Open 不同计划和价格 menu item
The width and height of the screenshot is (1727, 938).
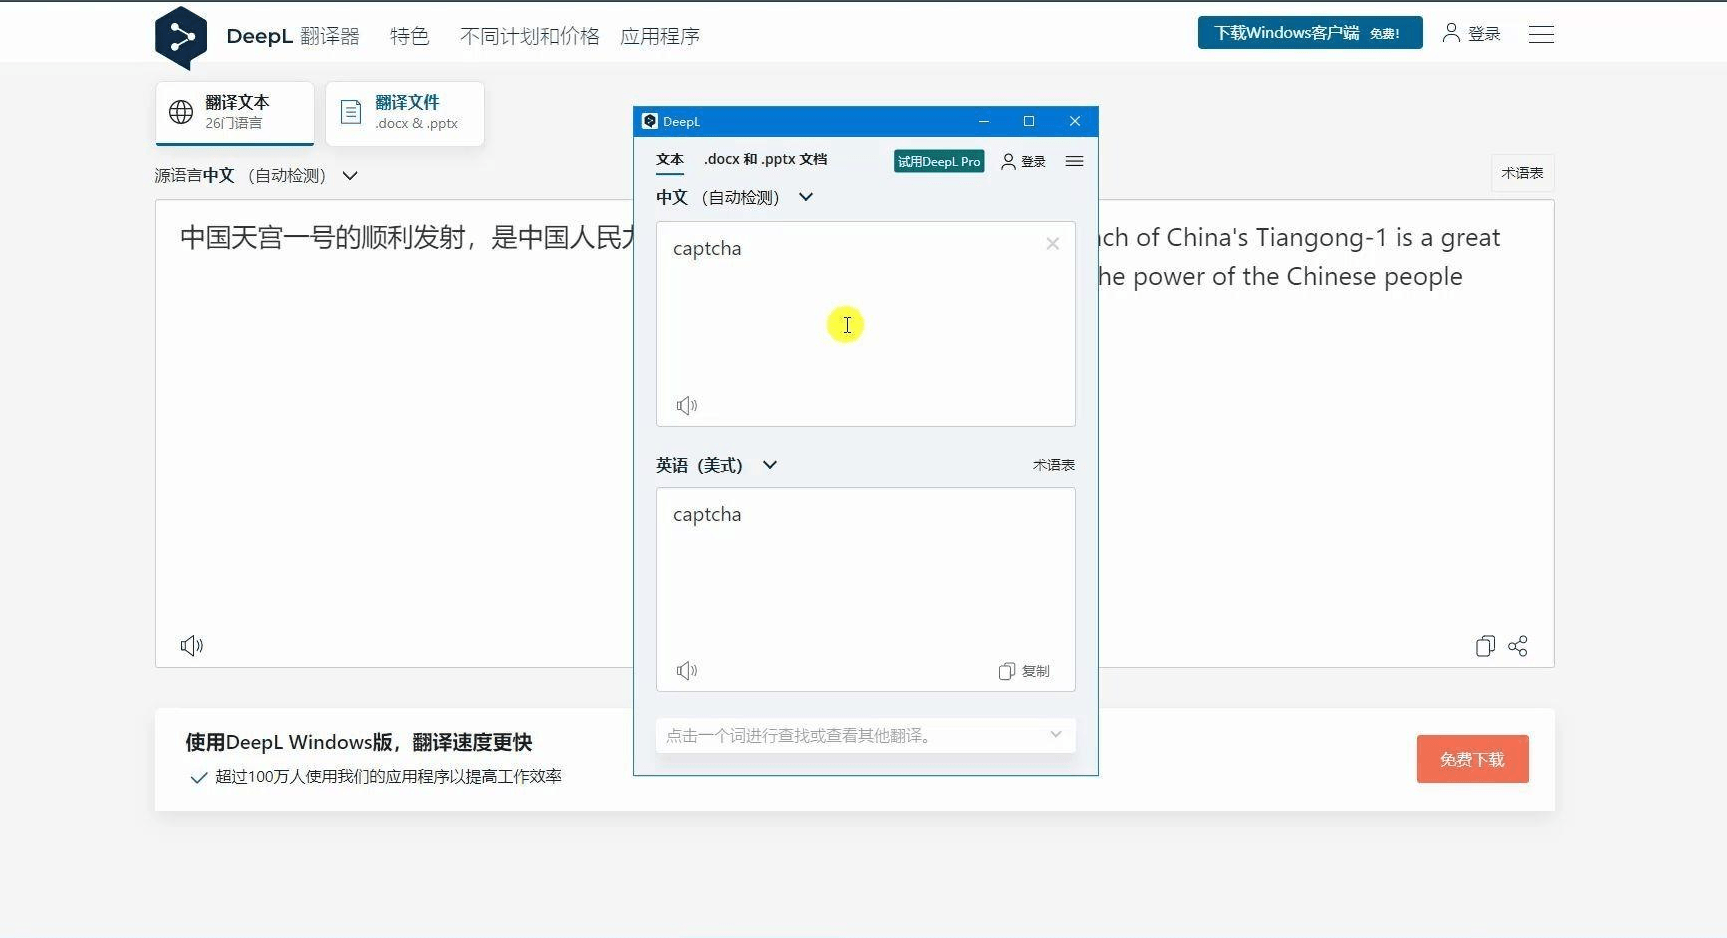(529, 36)
